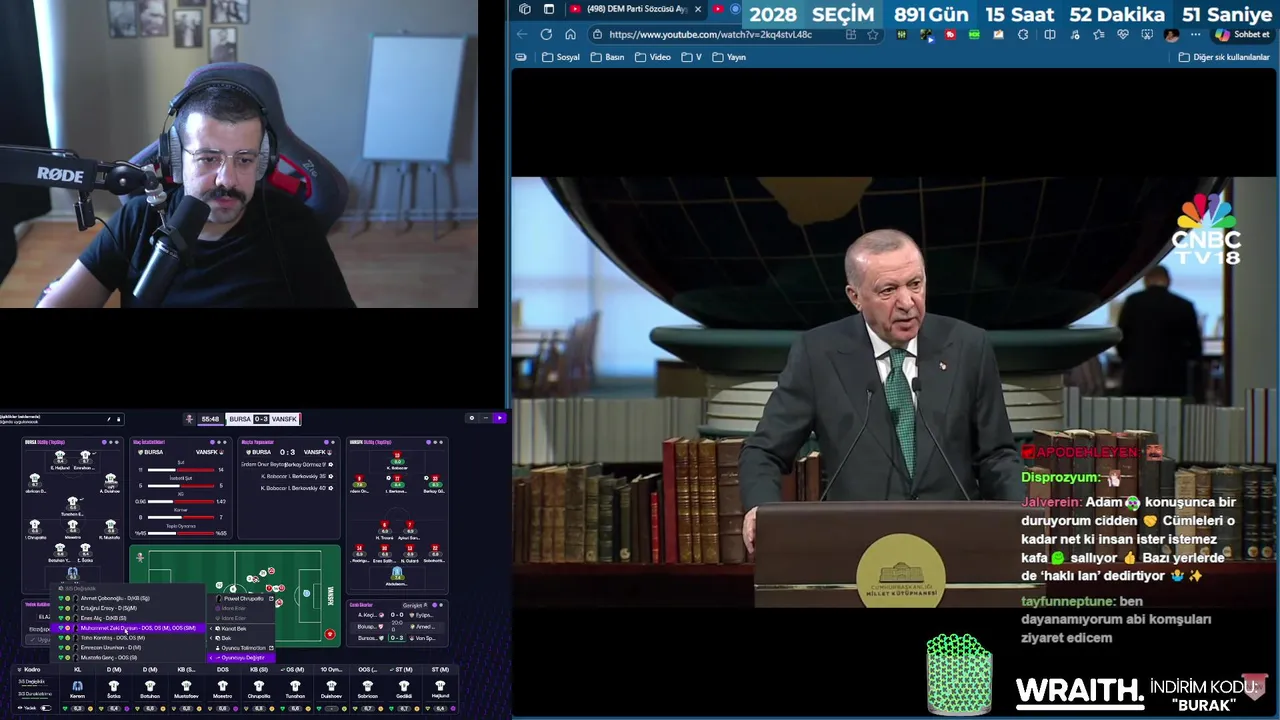
Task: Select Mustafoev shirt in the Kadro bar
Action: point(186,686)
